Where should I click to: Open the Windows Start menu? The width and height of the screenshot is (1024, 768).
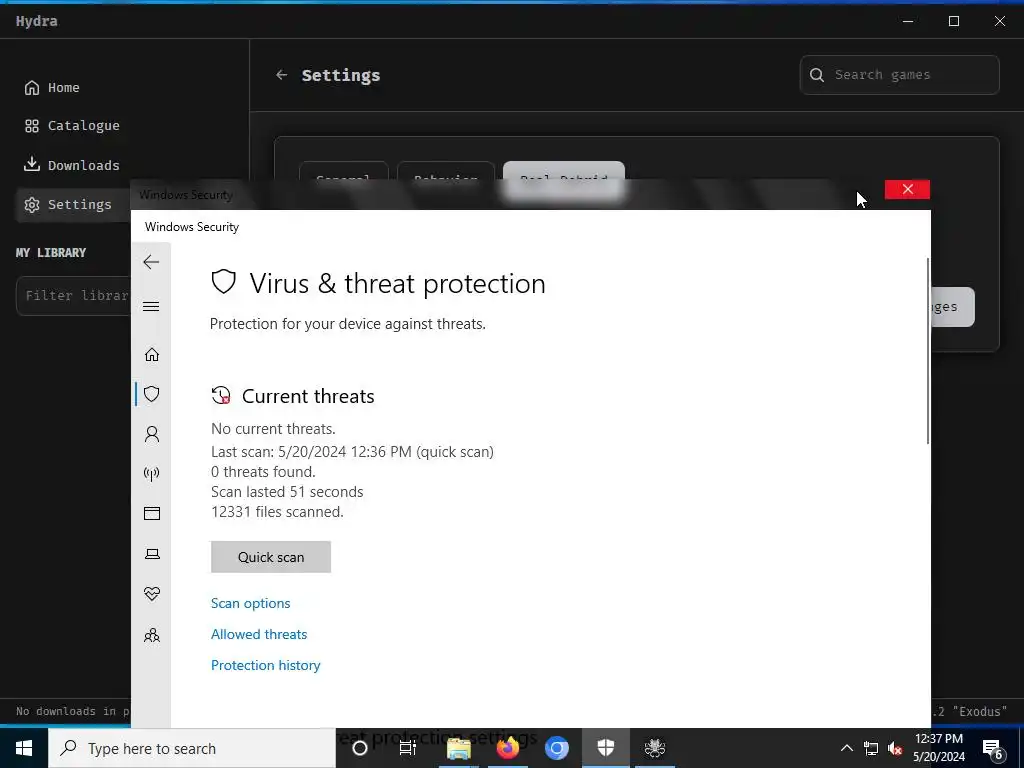coord(24,748)
